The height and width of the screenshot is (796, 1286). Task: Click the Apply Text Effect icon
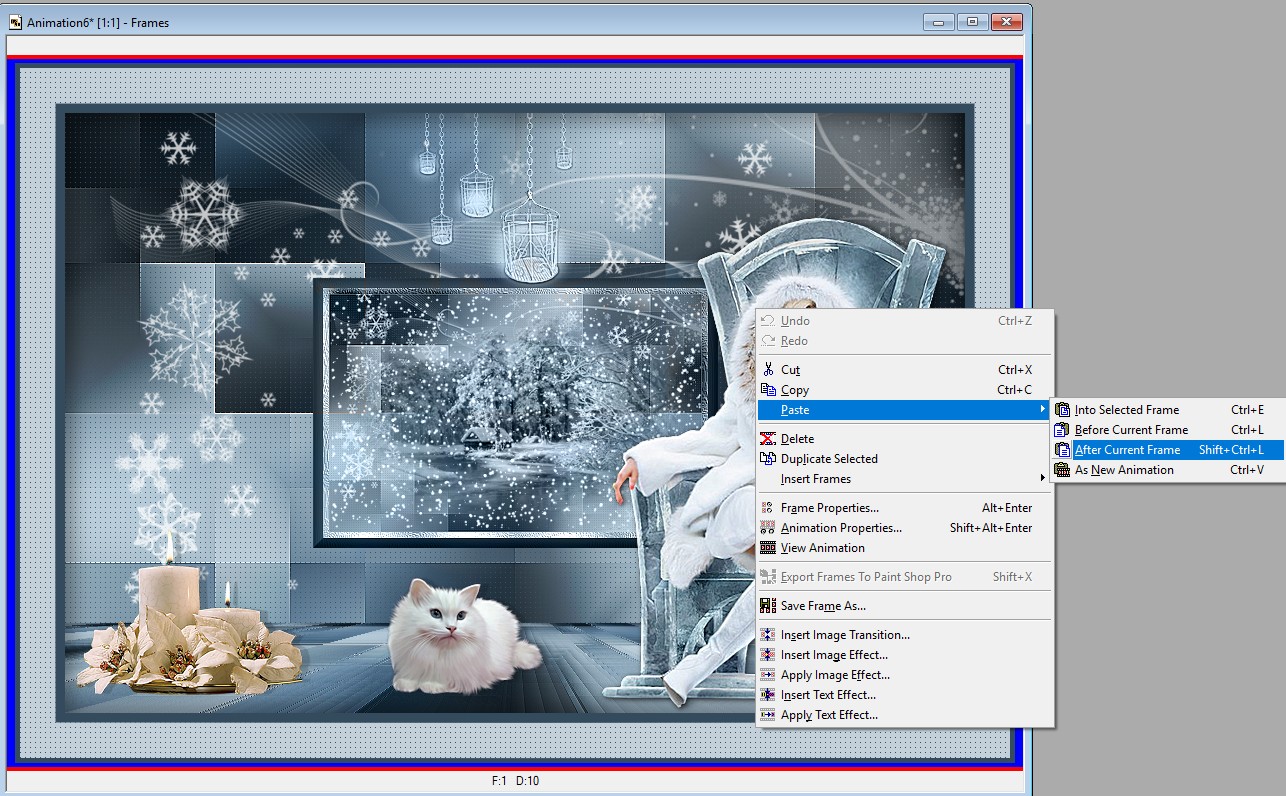768,715
